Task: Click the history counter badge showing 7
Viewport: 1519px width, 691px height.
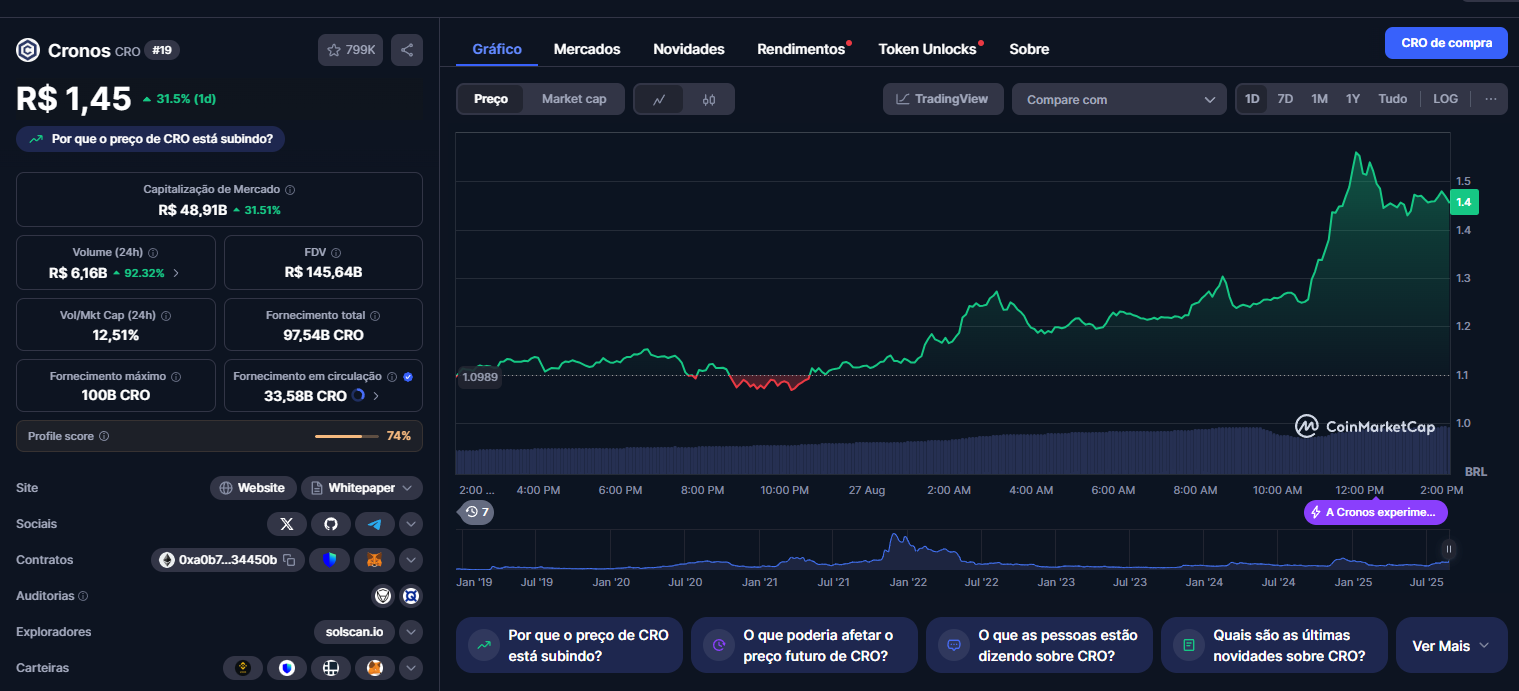Action: [x=477, y=512]
